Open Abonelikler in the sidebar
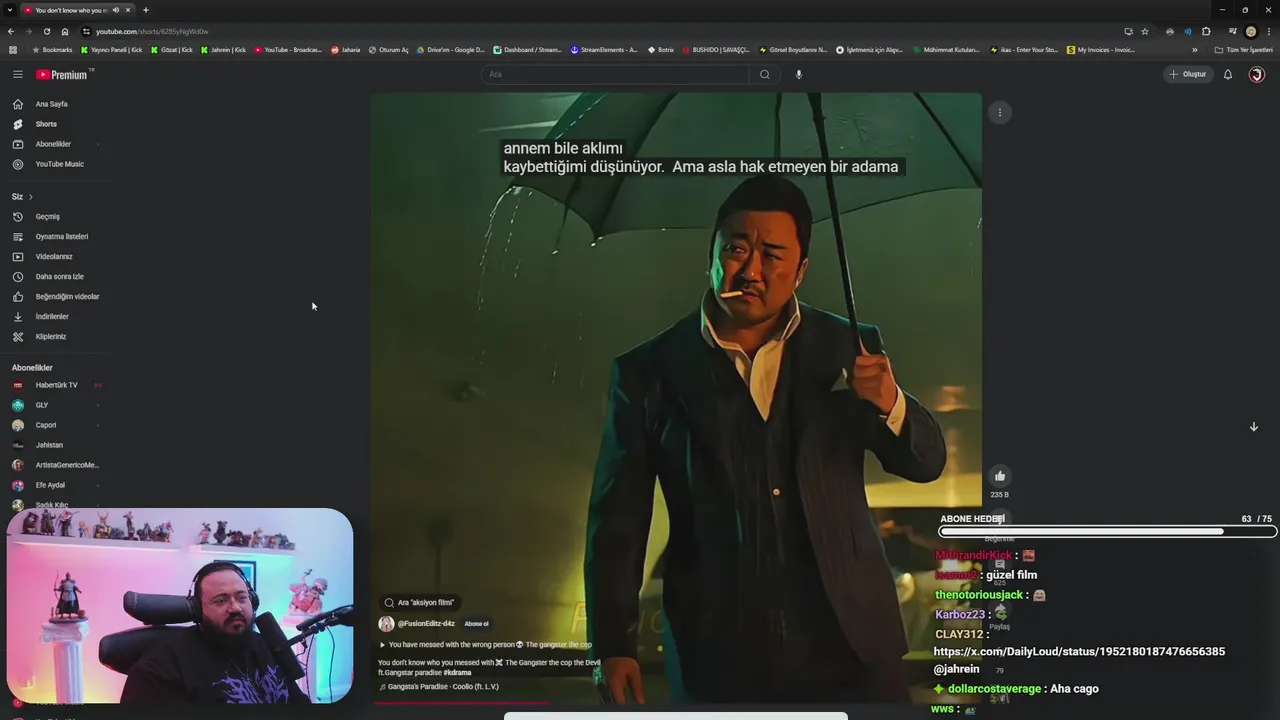Image resolution: width=1280 pixels, height=720 pixels. 53,144
